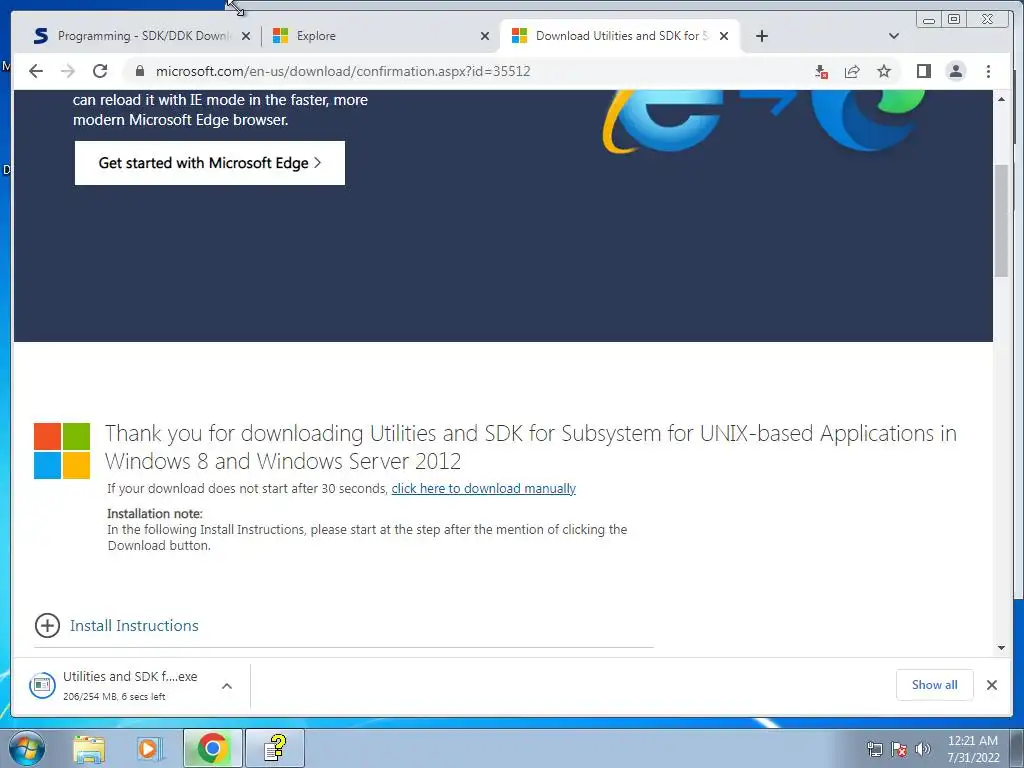The width and height of the screenshot is (1024, 768).
Task: Close the Download Utilities and SDK tab
Action: 724,36
